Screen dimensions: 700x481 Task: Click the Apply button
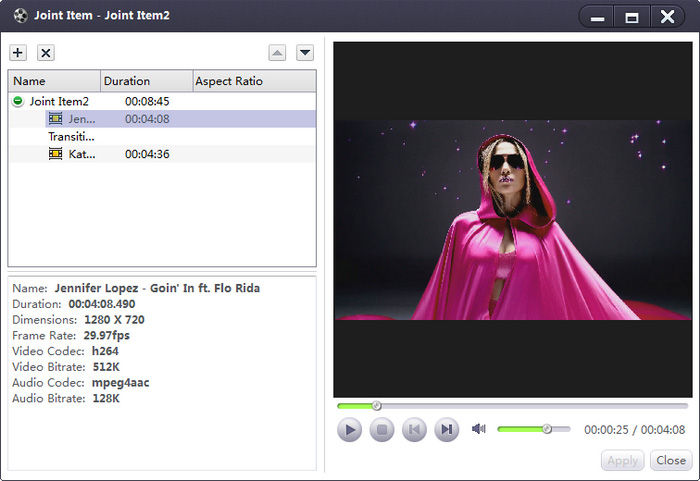[x=623, y=460]
